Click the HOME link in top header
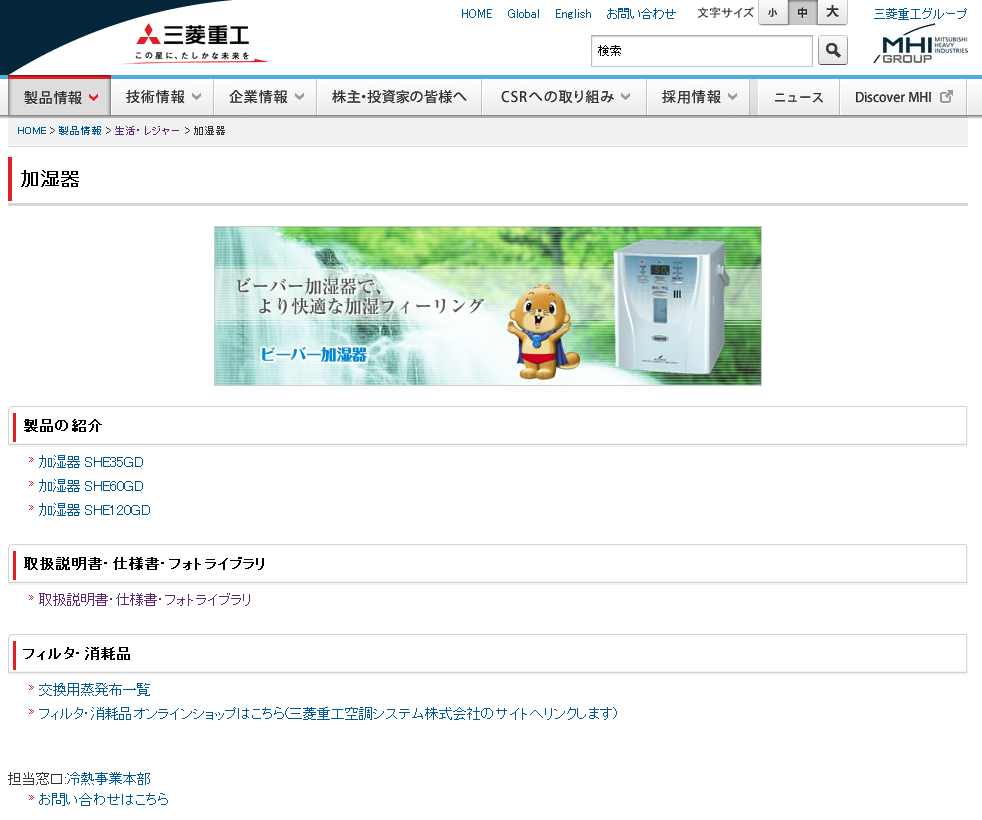Image resolution: width=982 pixels, height=820 pixels. coord(477,14)
